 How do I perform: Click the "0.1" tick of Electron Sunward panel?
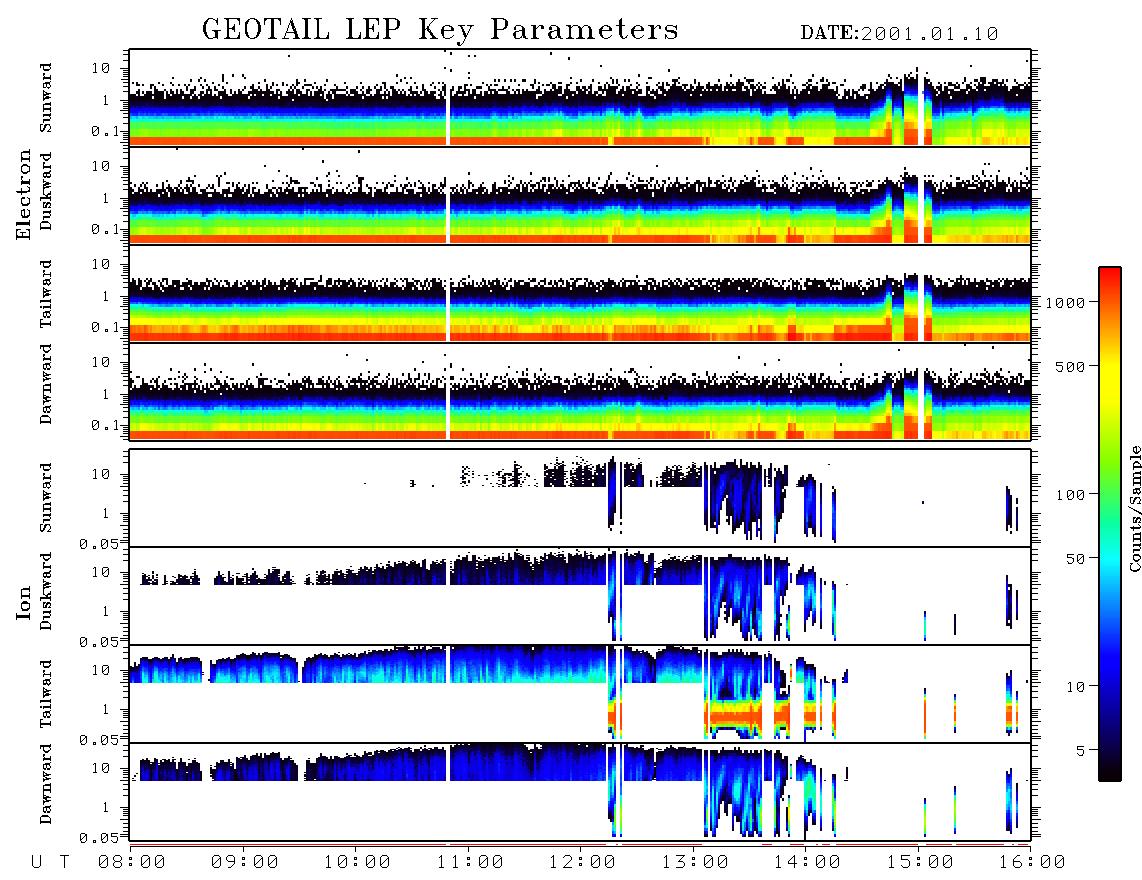[105, 131]
